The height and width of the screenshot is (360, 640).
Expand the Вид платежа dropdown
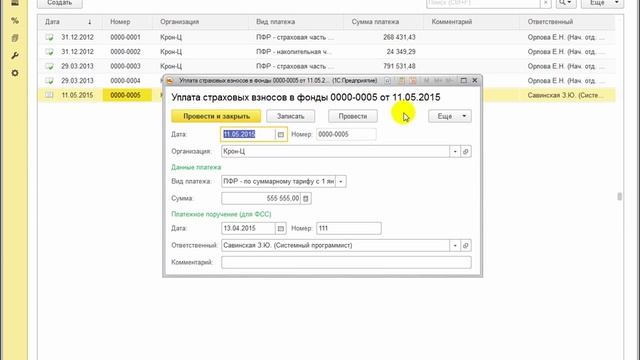click(x=341, y=181)
